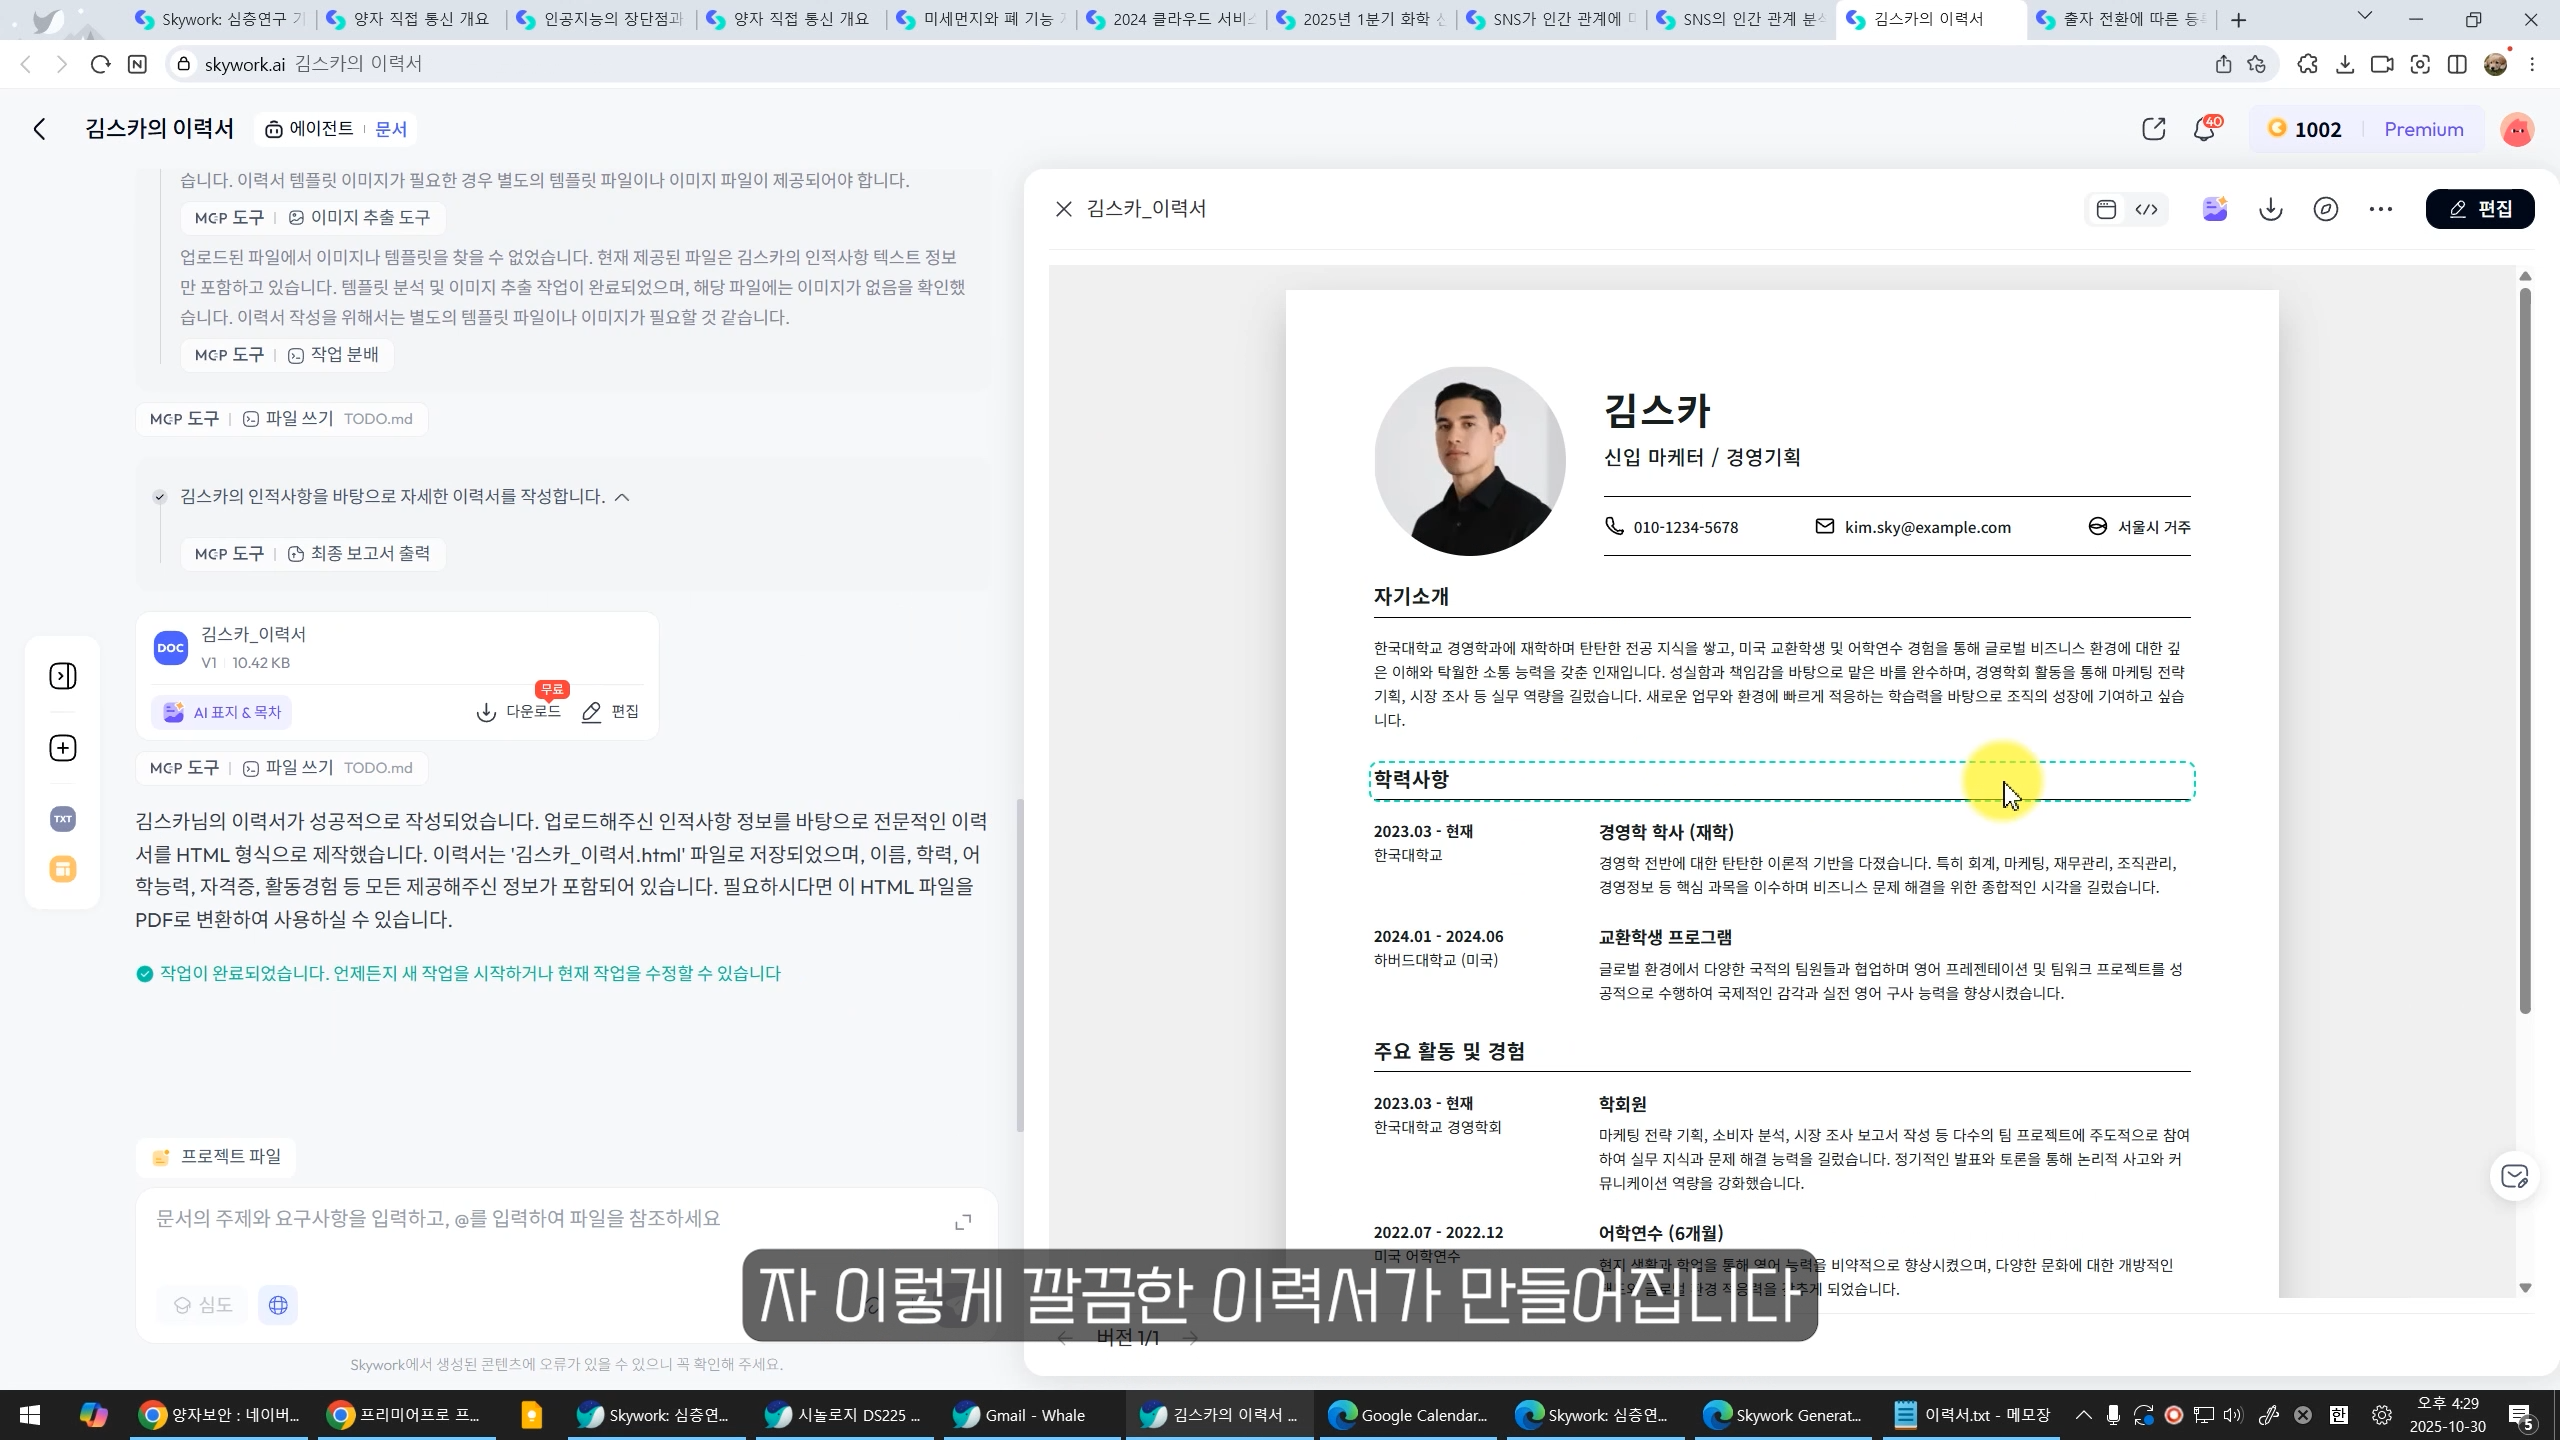Toggle the 심도 deep mode button
This screenshot has height=1440, width=2560.
tap(202, 1305)
